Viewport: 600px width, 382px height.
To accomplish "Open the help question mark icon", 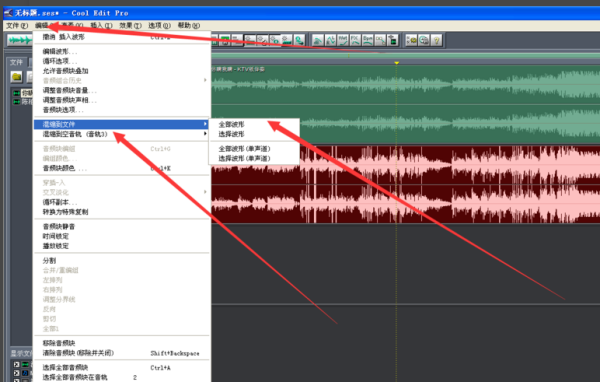I will point(437,40).
